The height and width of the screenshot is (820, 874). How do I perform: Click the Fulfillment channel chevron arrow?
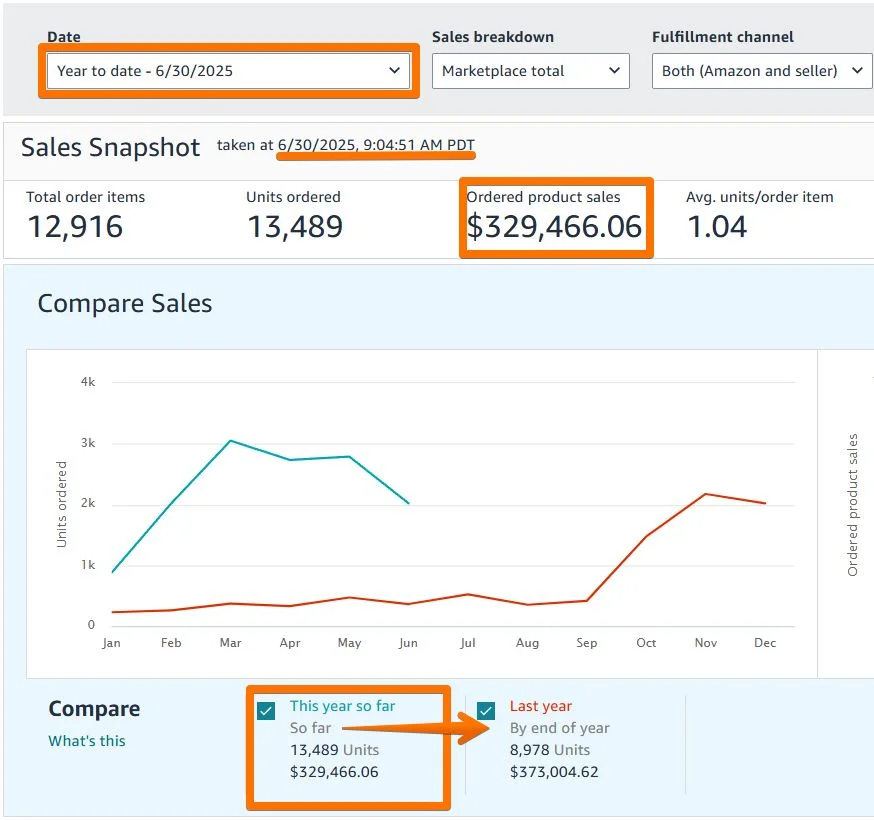[x=855, y=71]
